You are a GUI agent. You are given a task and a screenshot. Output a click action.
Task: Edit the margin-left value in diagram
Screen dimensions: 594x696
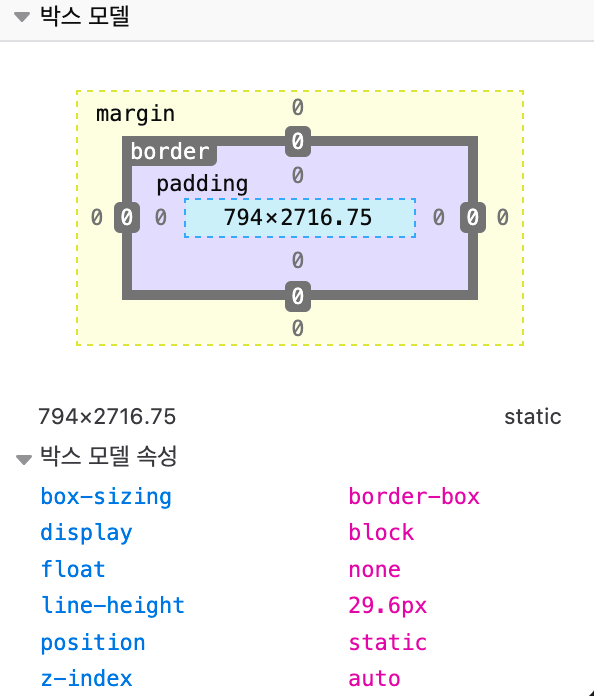coord(96,217)
